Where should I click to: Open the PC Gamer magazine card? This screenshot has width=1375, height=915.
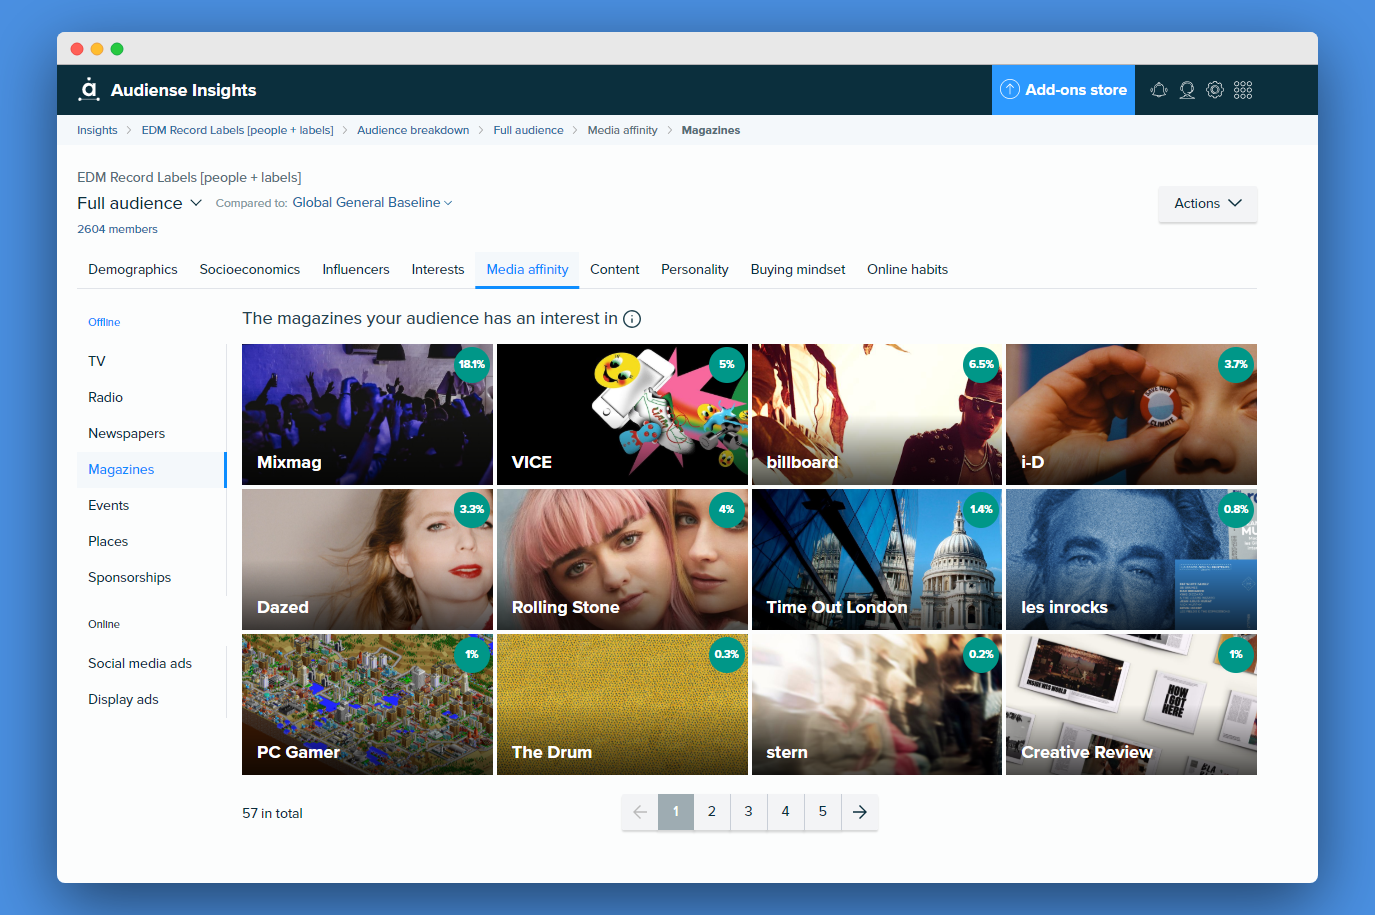point(367,704)
